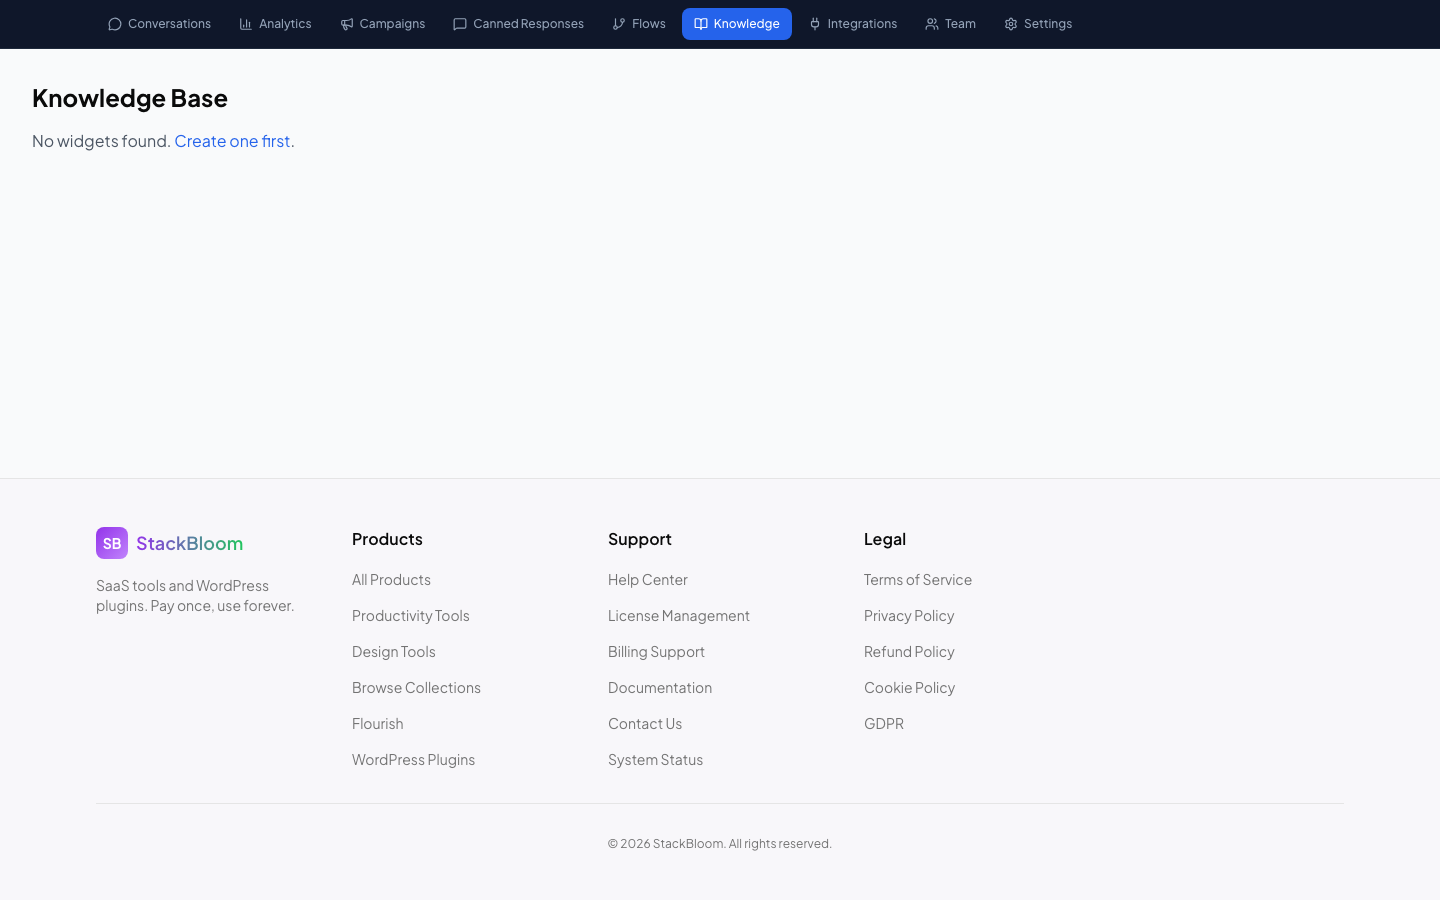1440x900 pixels.
Task: Select the Analytics bar chart icon
Action: click(x=244, y=23)
